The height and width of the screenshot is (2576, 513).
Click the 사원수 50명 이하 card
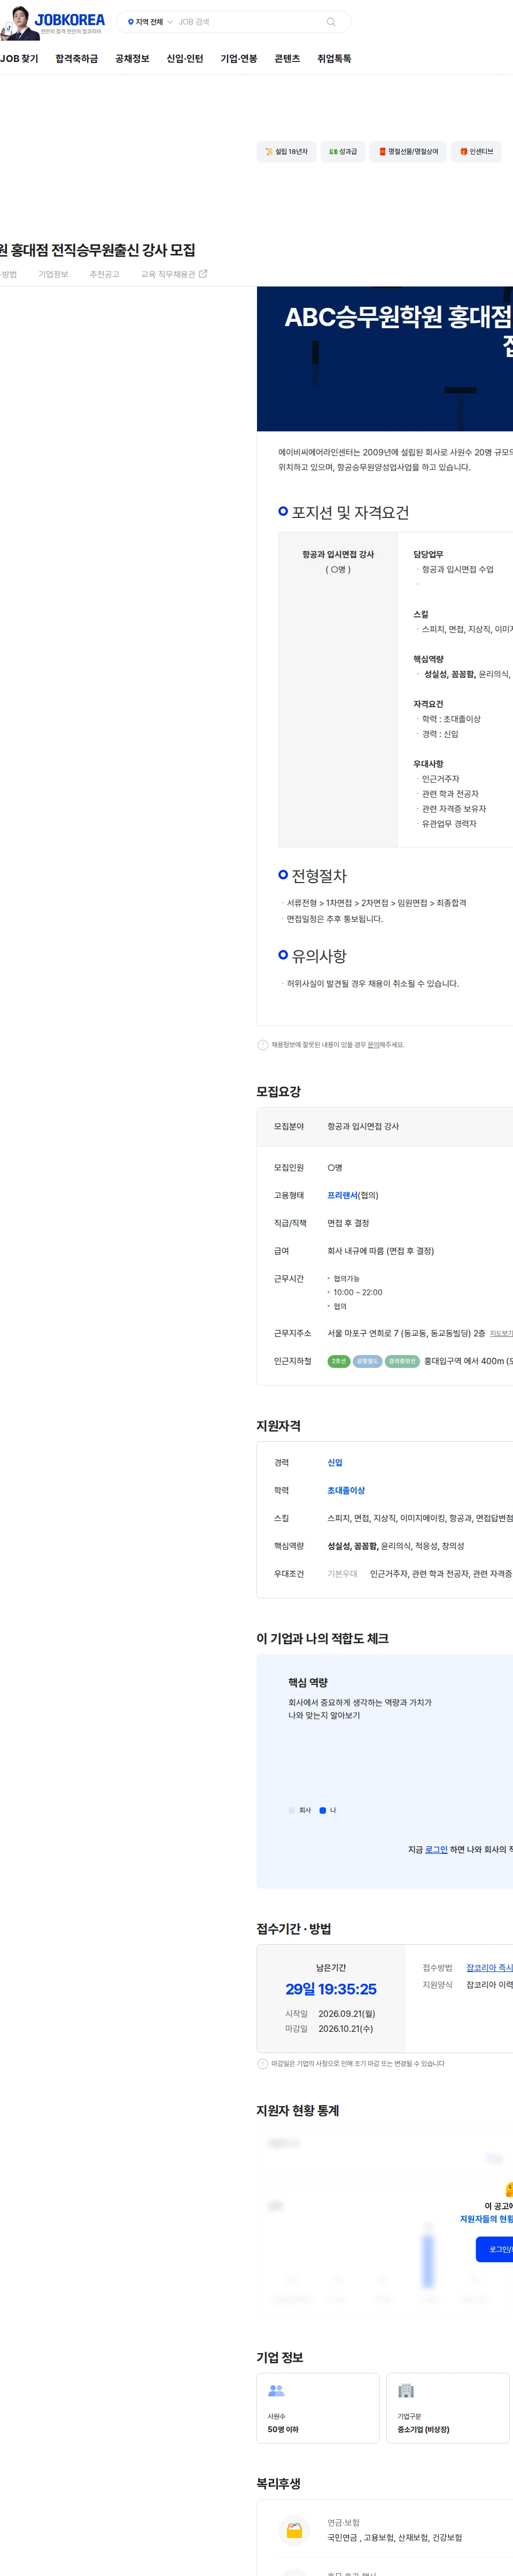pyautogui.click(x=318, y=2408)
